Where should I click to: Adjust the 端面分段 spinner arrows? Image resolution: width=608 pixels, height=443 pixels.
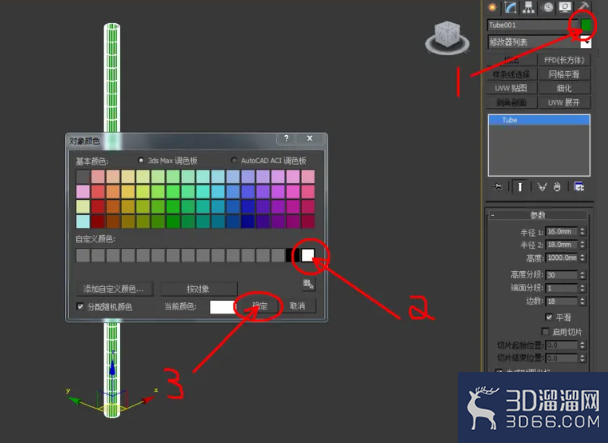(582, 288)
